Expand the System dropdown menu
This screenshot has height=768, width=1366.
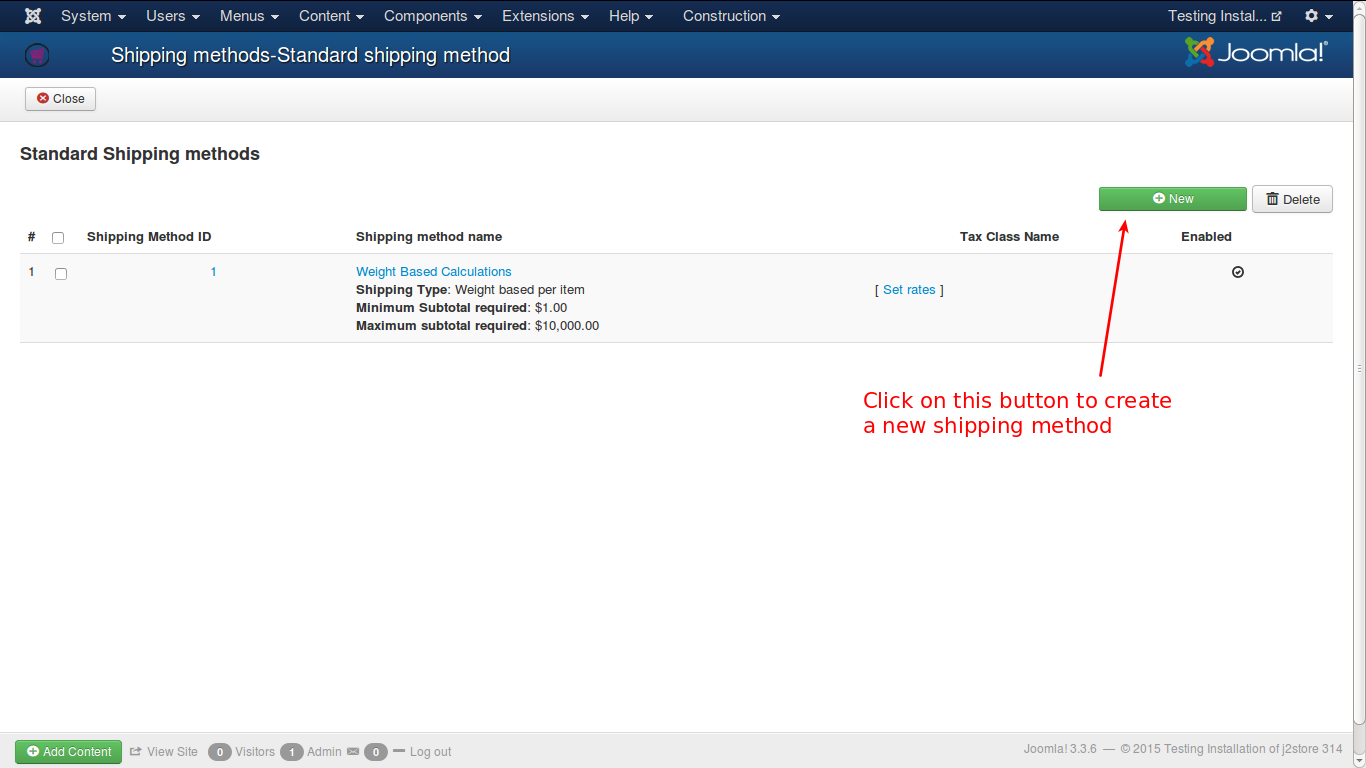point(93,16)
